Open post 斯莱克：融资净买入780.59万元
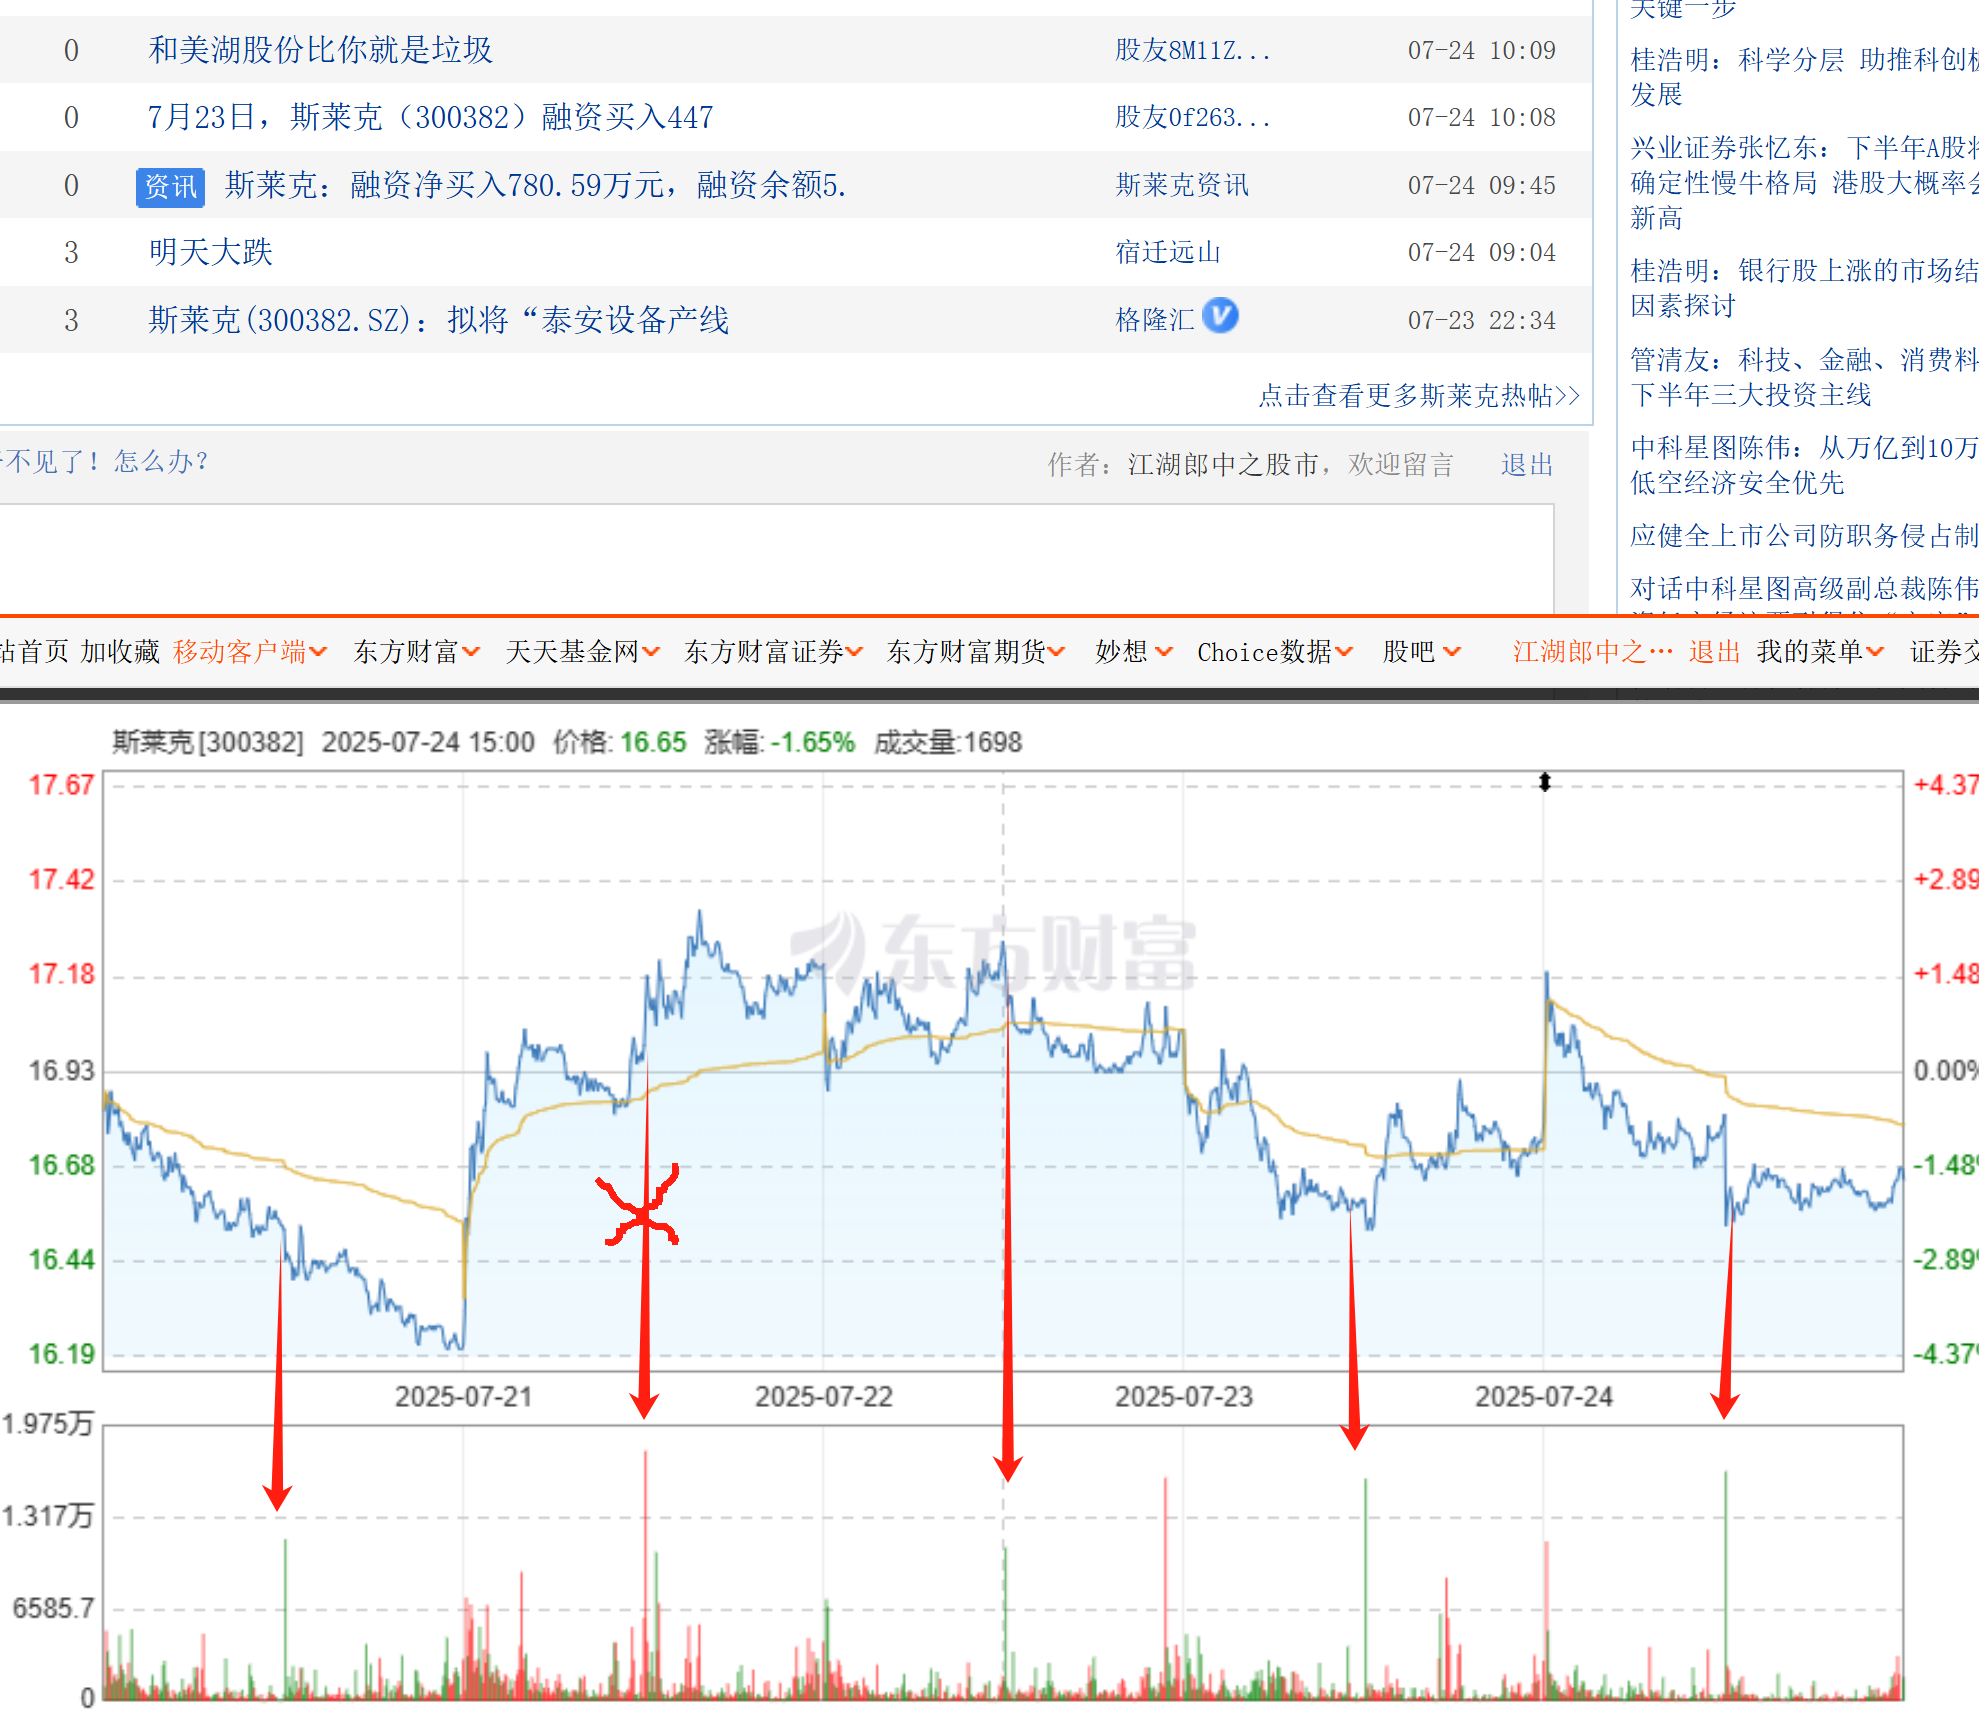 click(x=535, y=185)
